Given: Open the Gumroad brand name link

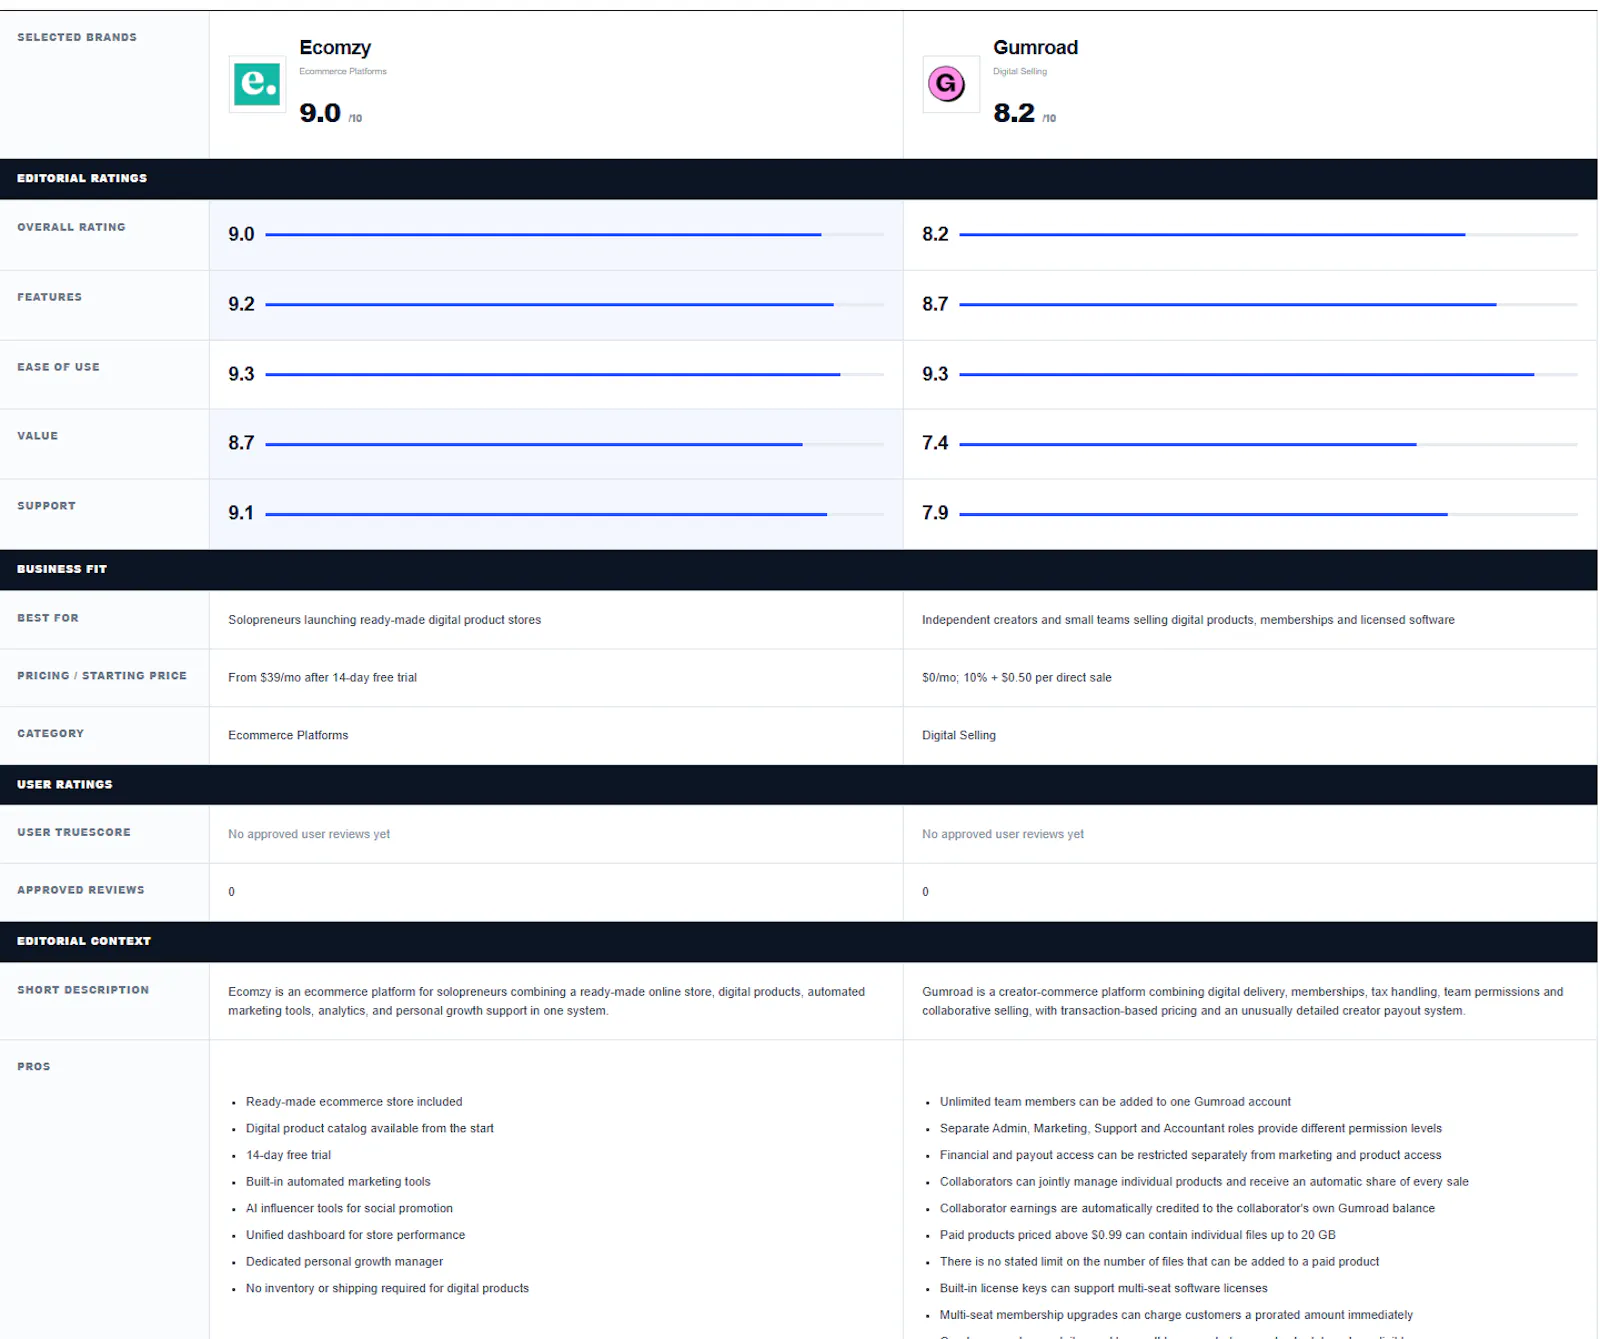Looking at the screenshot, I should click(x=1035, y=47).
